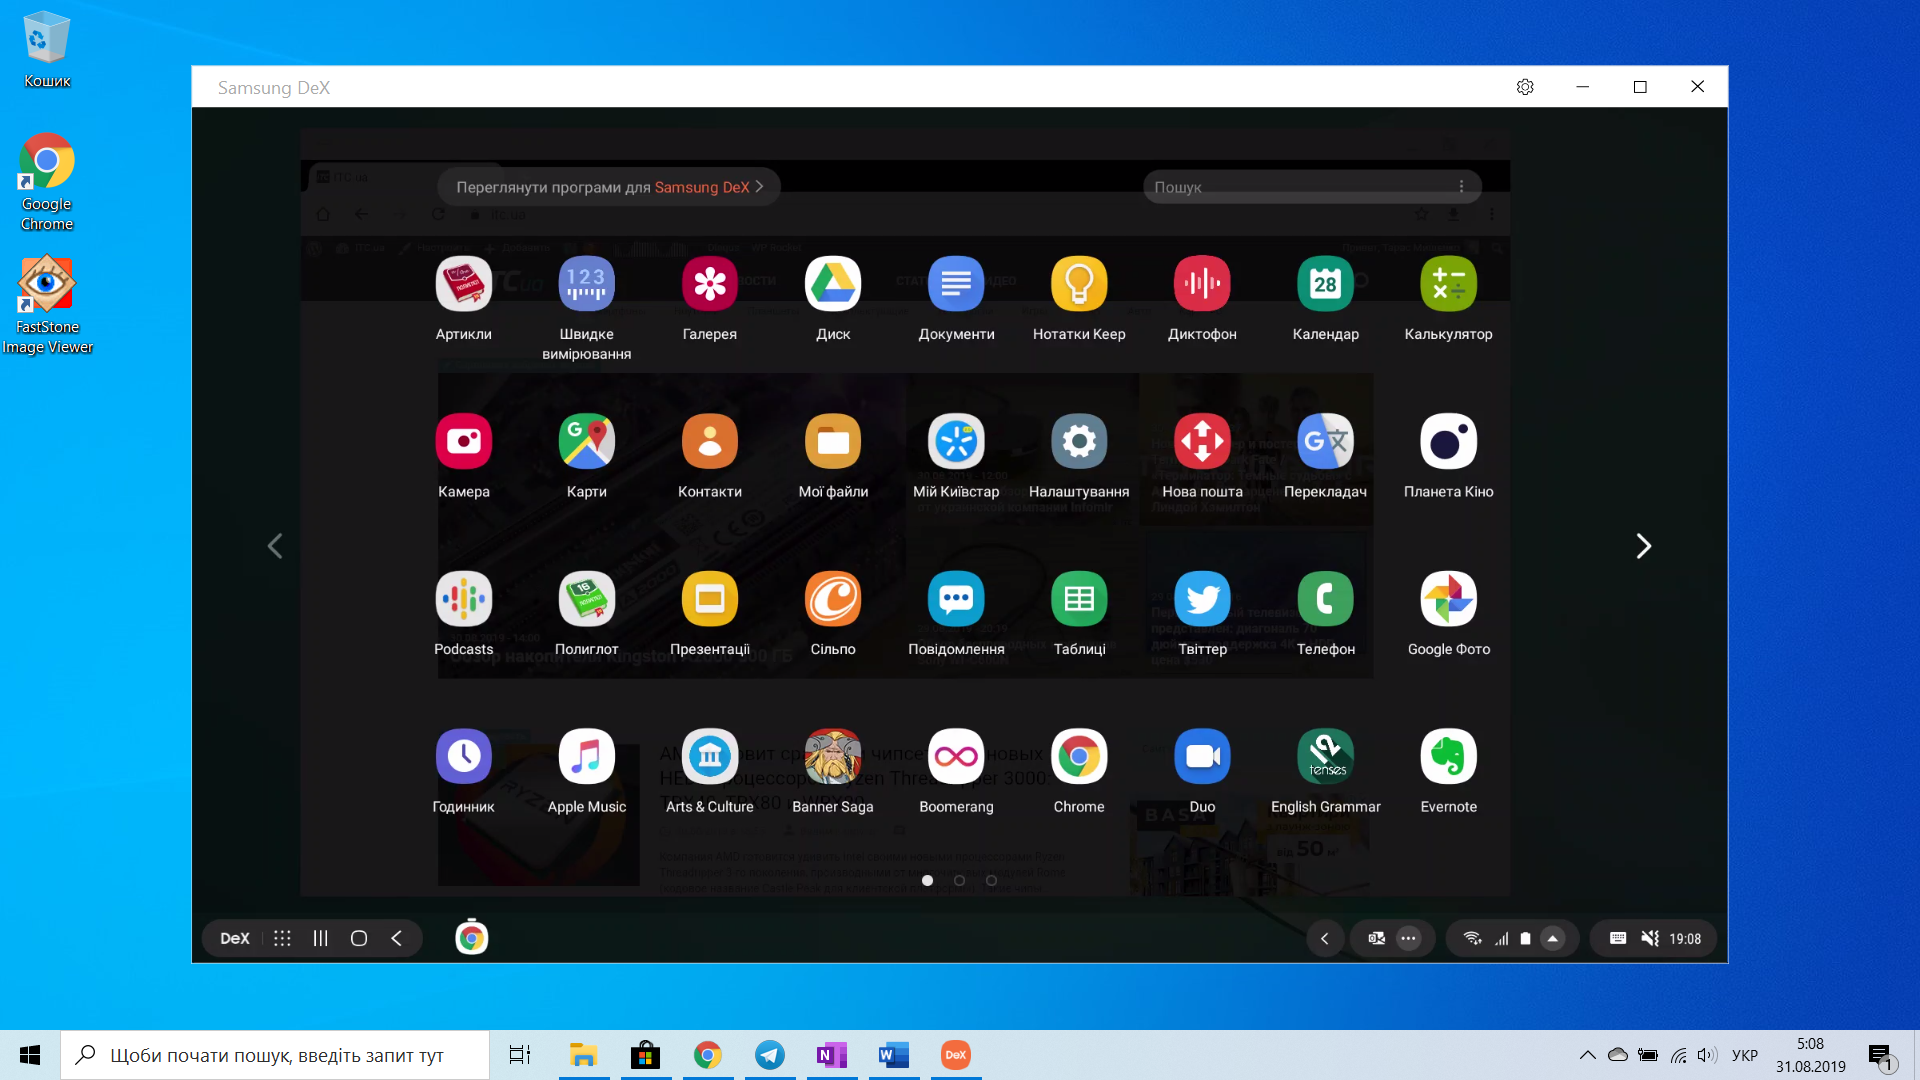Open the Документи app
Image resolution: width=1920 pixels, height=1080 pixels.
(x=956, y=284)
